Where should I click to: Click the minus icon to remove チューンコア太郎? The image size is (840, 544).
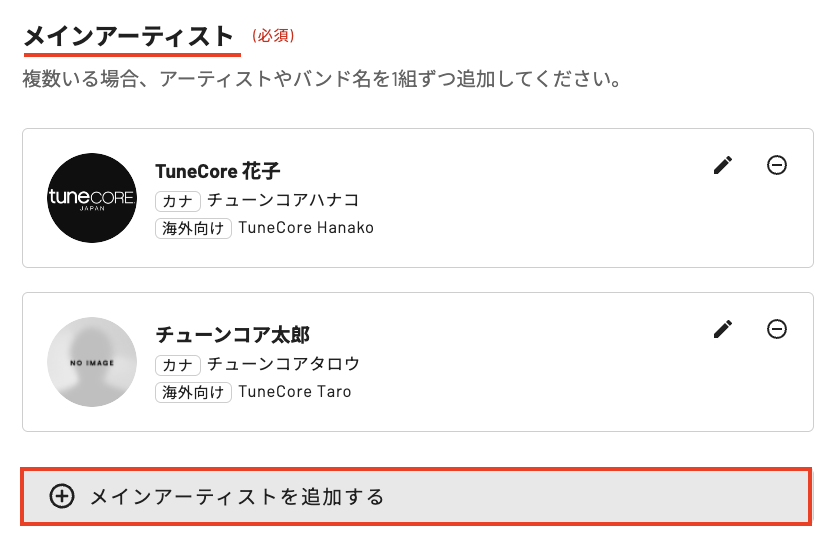pos(776,329)
